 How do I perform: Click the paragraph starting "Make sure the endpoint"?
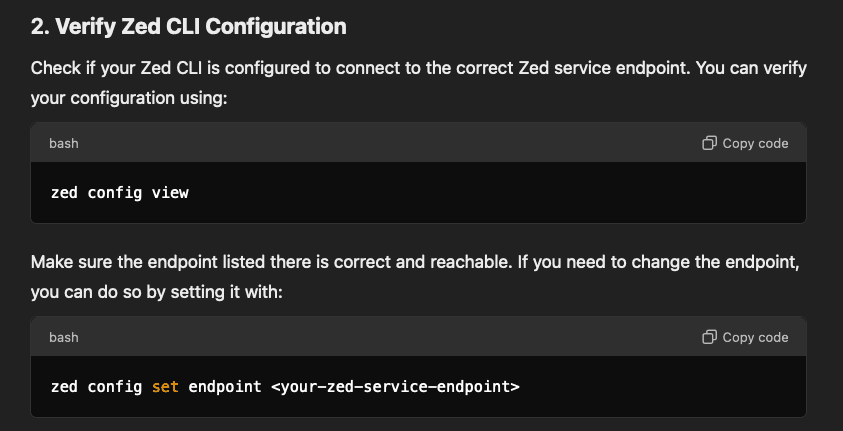pyautogui.click(x=418, y=263)
